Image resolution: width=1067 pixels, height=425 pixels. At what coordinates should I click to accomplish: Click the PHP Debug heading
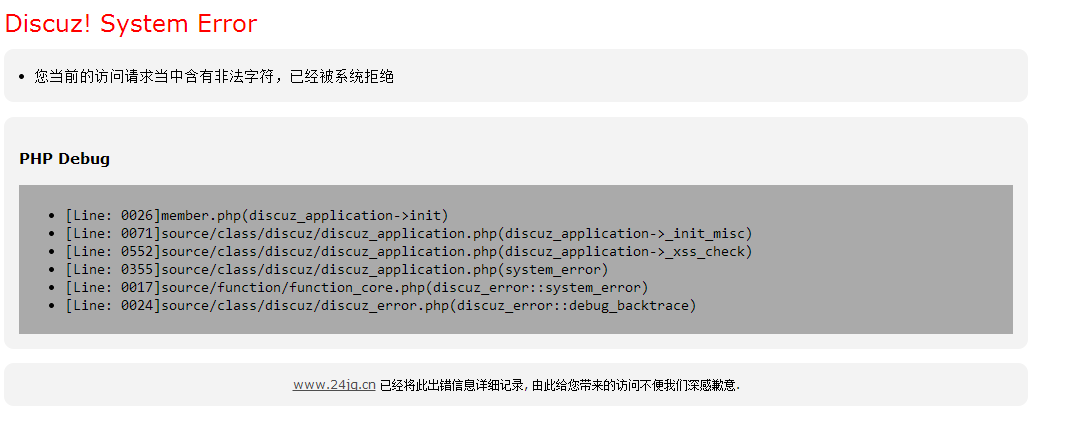point(65,158)
